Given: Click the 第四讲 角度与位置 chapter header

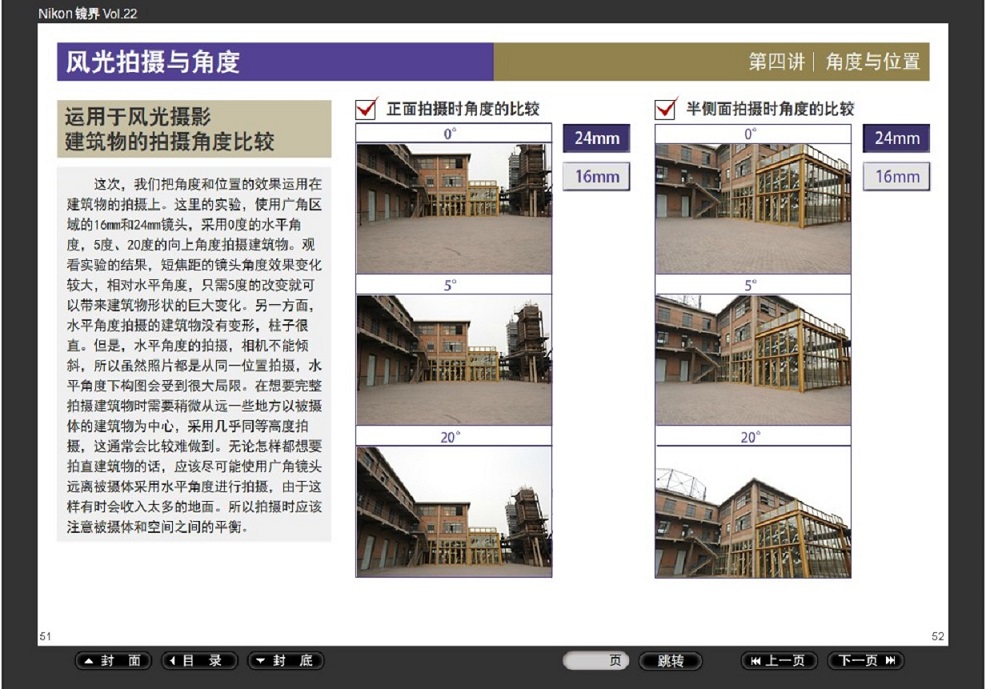Looking at the screenshot, I should 834,62.
